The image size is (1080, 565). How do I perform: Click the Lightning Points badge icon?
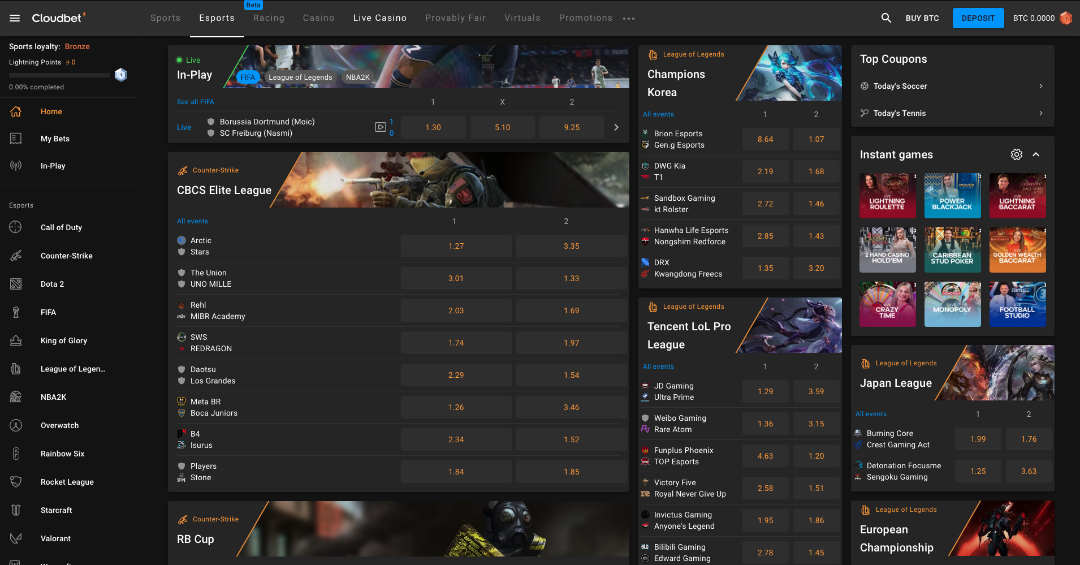click(x=121, y=74)
